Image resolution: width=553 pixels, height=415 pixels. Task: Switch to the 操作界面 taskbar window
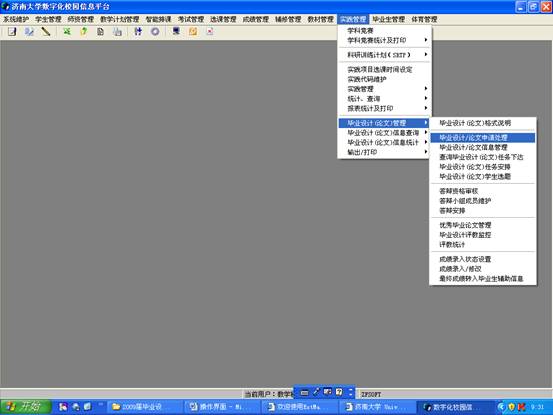[220, 407]
